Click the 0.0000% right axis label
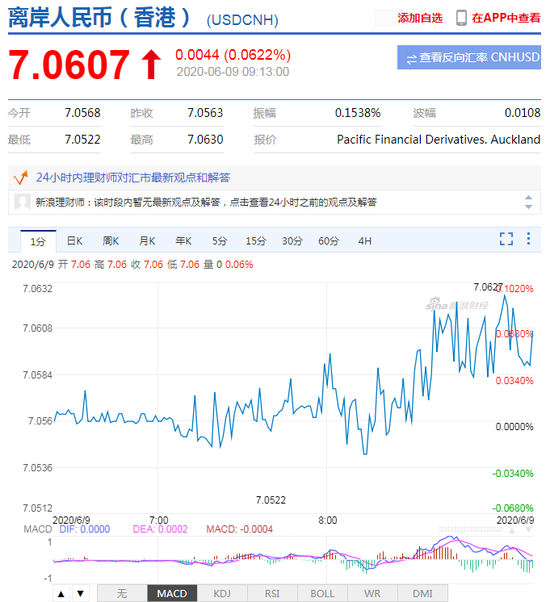Viewport: 550px width, 602px height. click(514, 427)
